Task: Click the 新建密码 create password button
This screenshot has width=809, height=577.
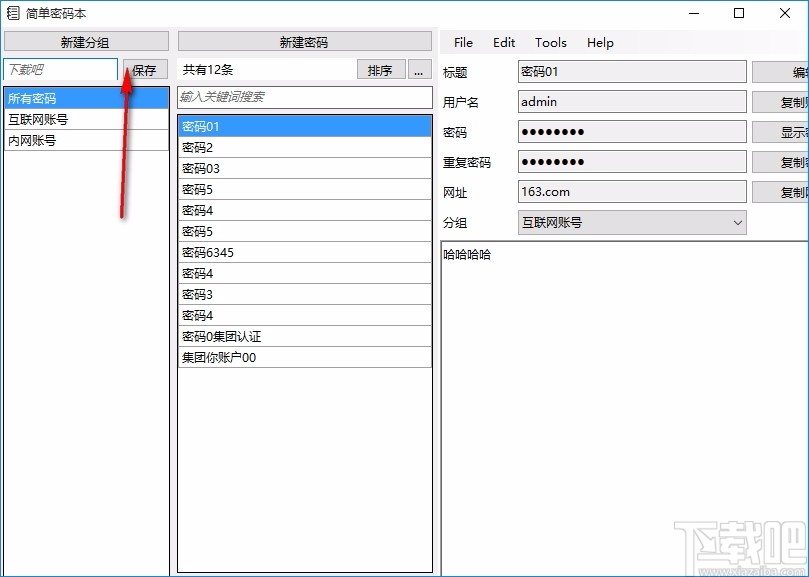Action: (x=303, y=40)
